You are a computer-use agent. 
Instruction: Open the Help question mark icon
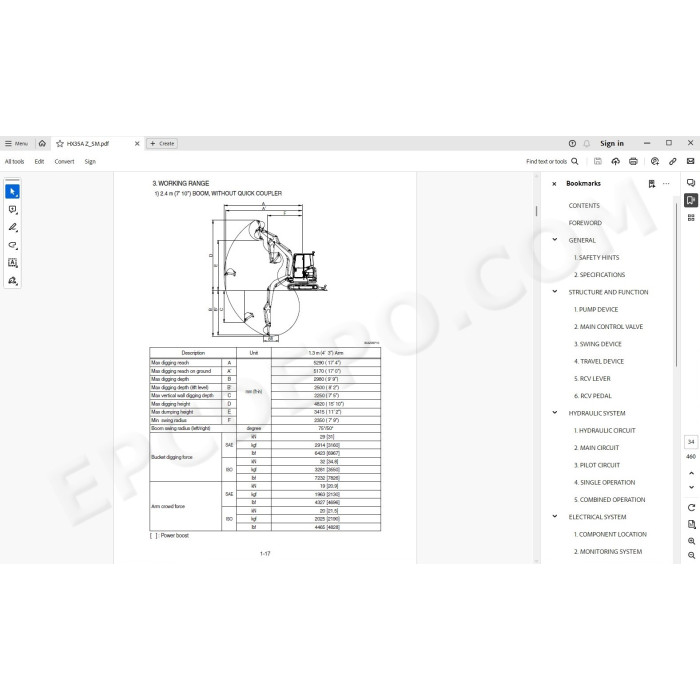coord(572,143)
